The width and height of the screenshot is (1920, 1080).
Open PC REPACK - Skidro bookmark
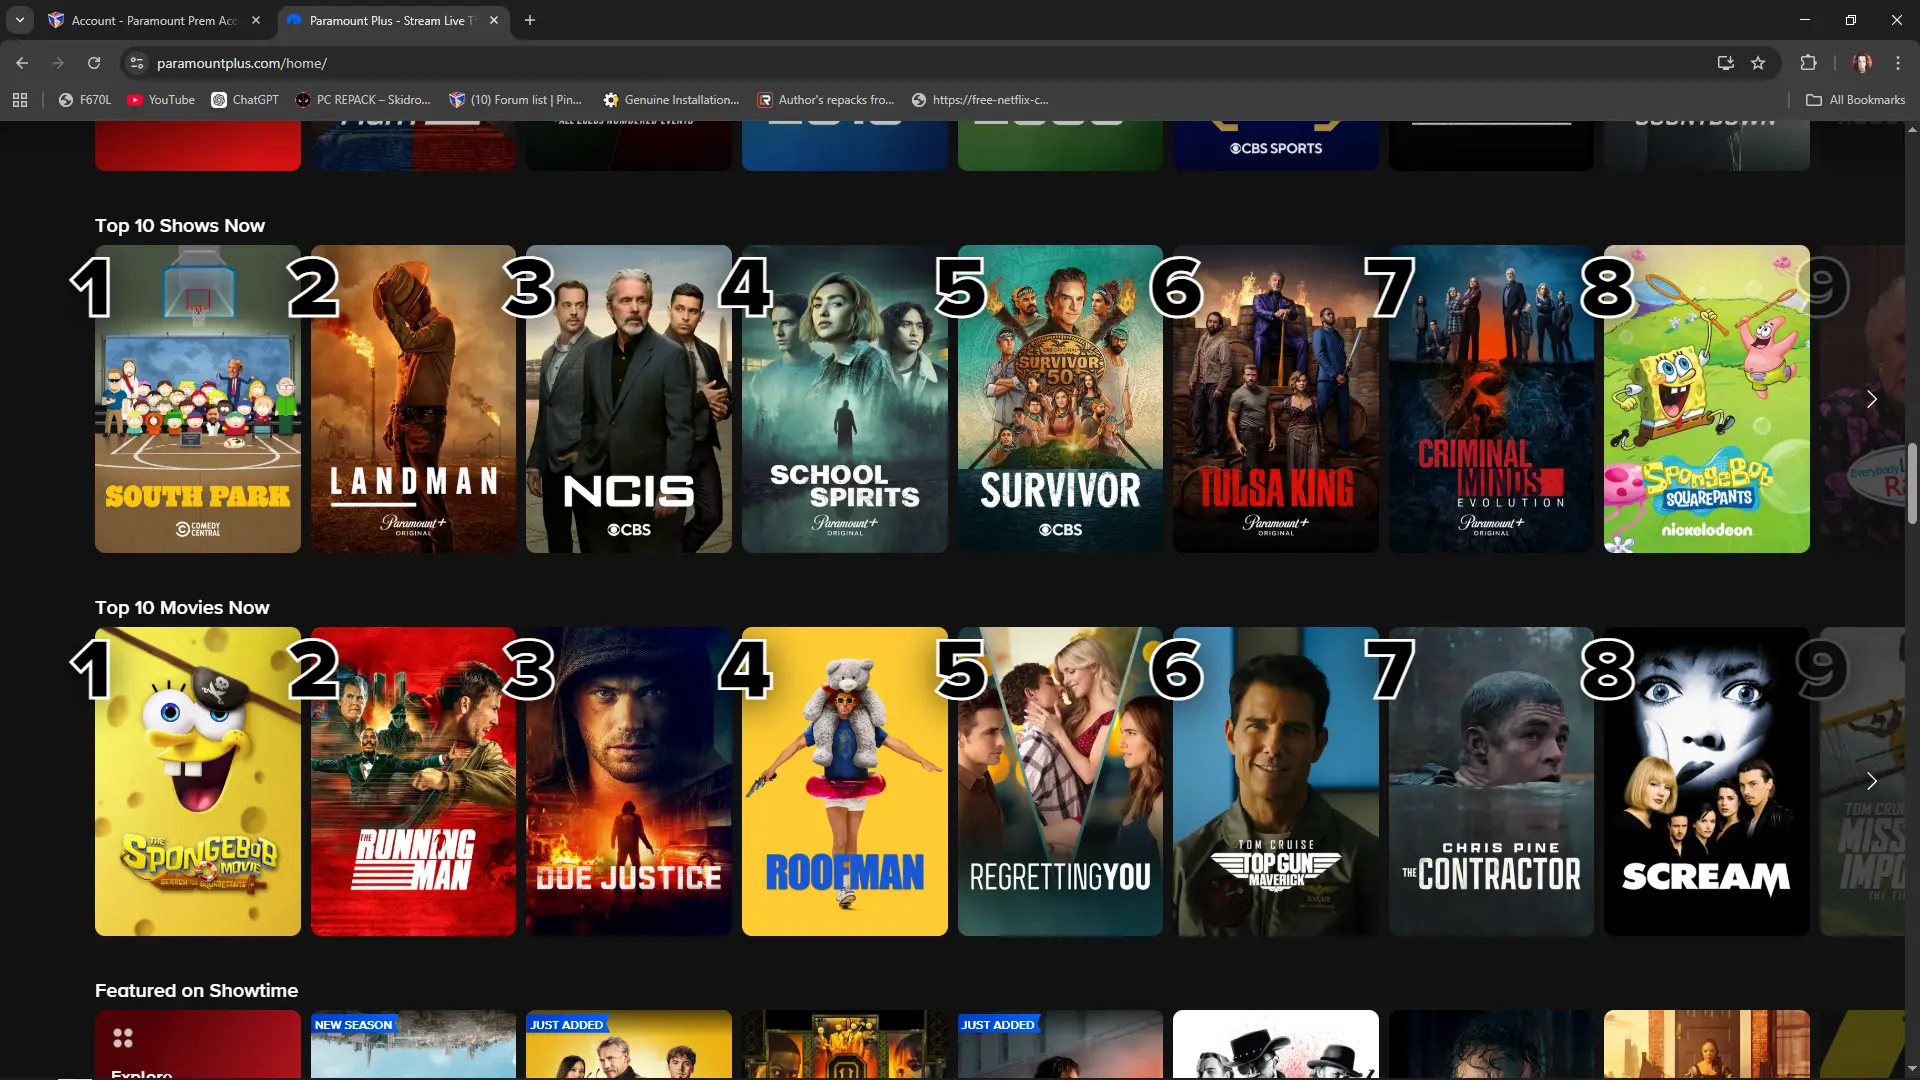tap(363, 100)
